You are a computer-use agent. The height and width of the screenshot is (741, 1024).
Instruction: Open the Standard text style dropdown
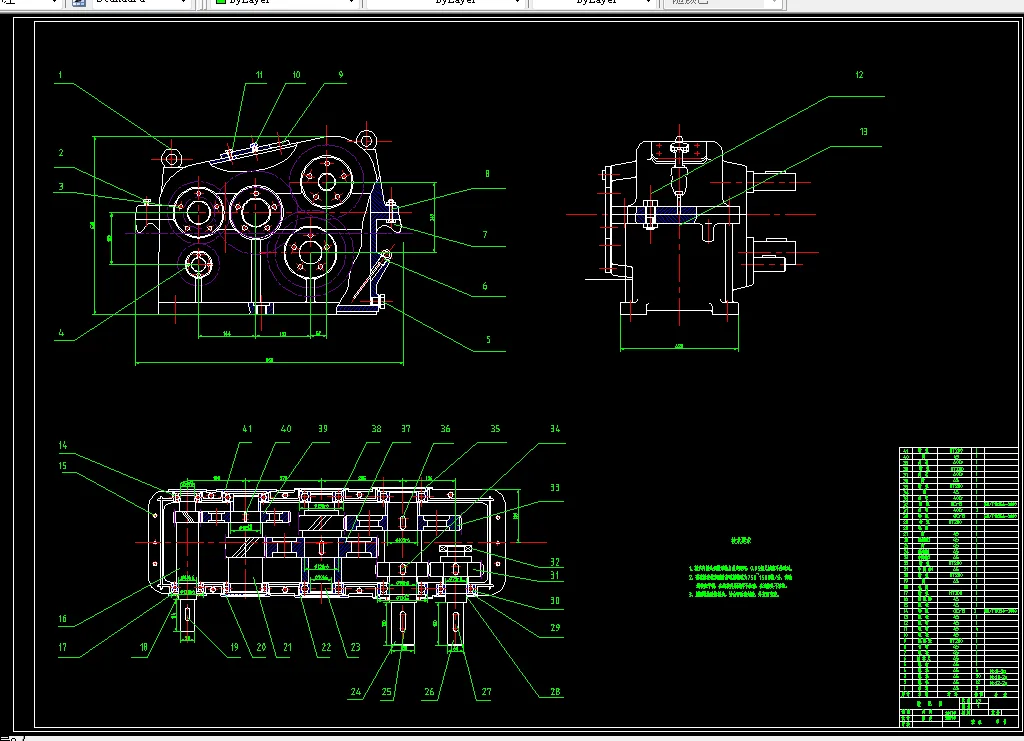pos(140,3)
